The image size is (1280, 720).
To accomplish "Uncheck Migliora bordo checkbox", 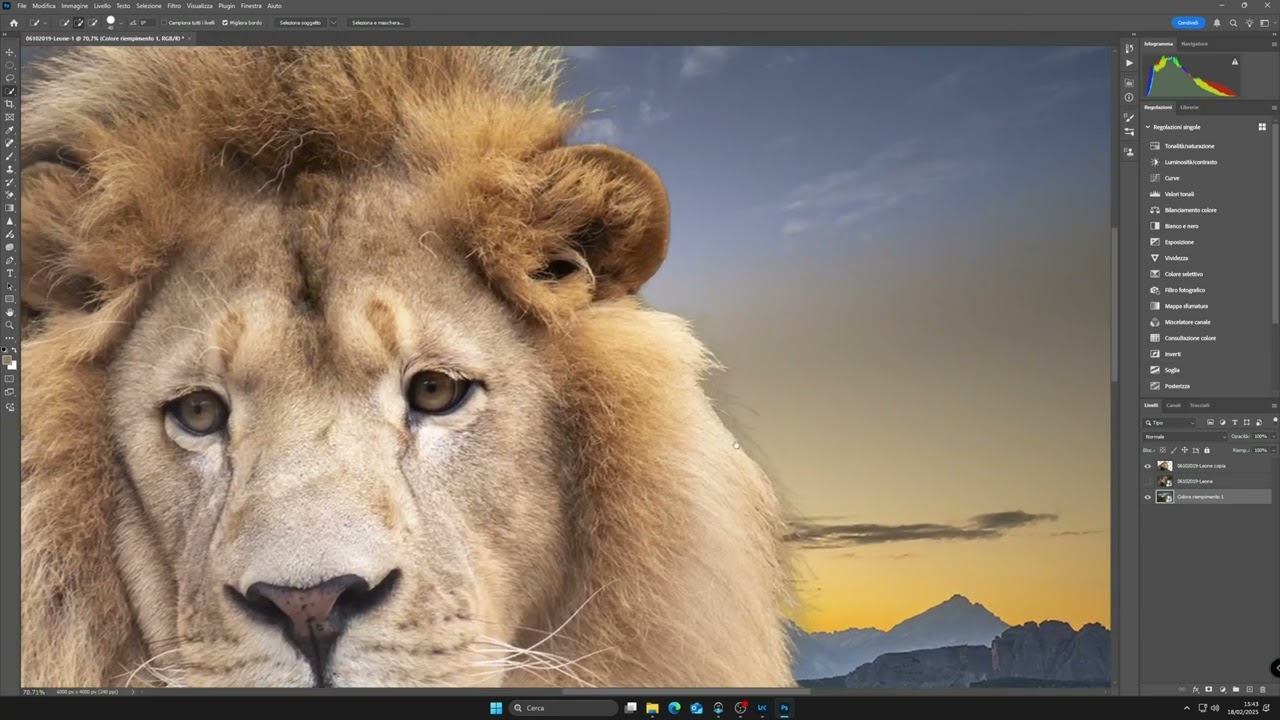I will pos(225,22).
